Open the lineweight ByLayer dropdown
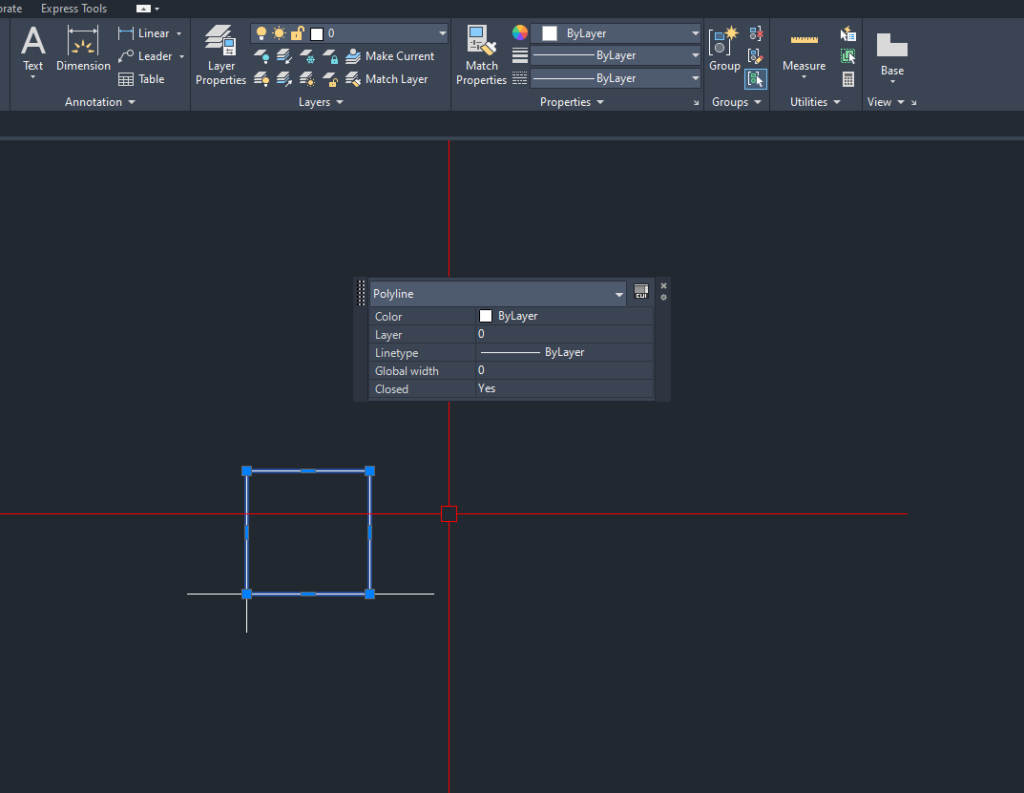Image resolution: width=1024 pixels, height=793 pixels. [615, 56]
